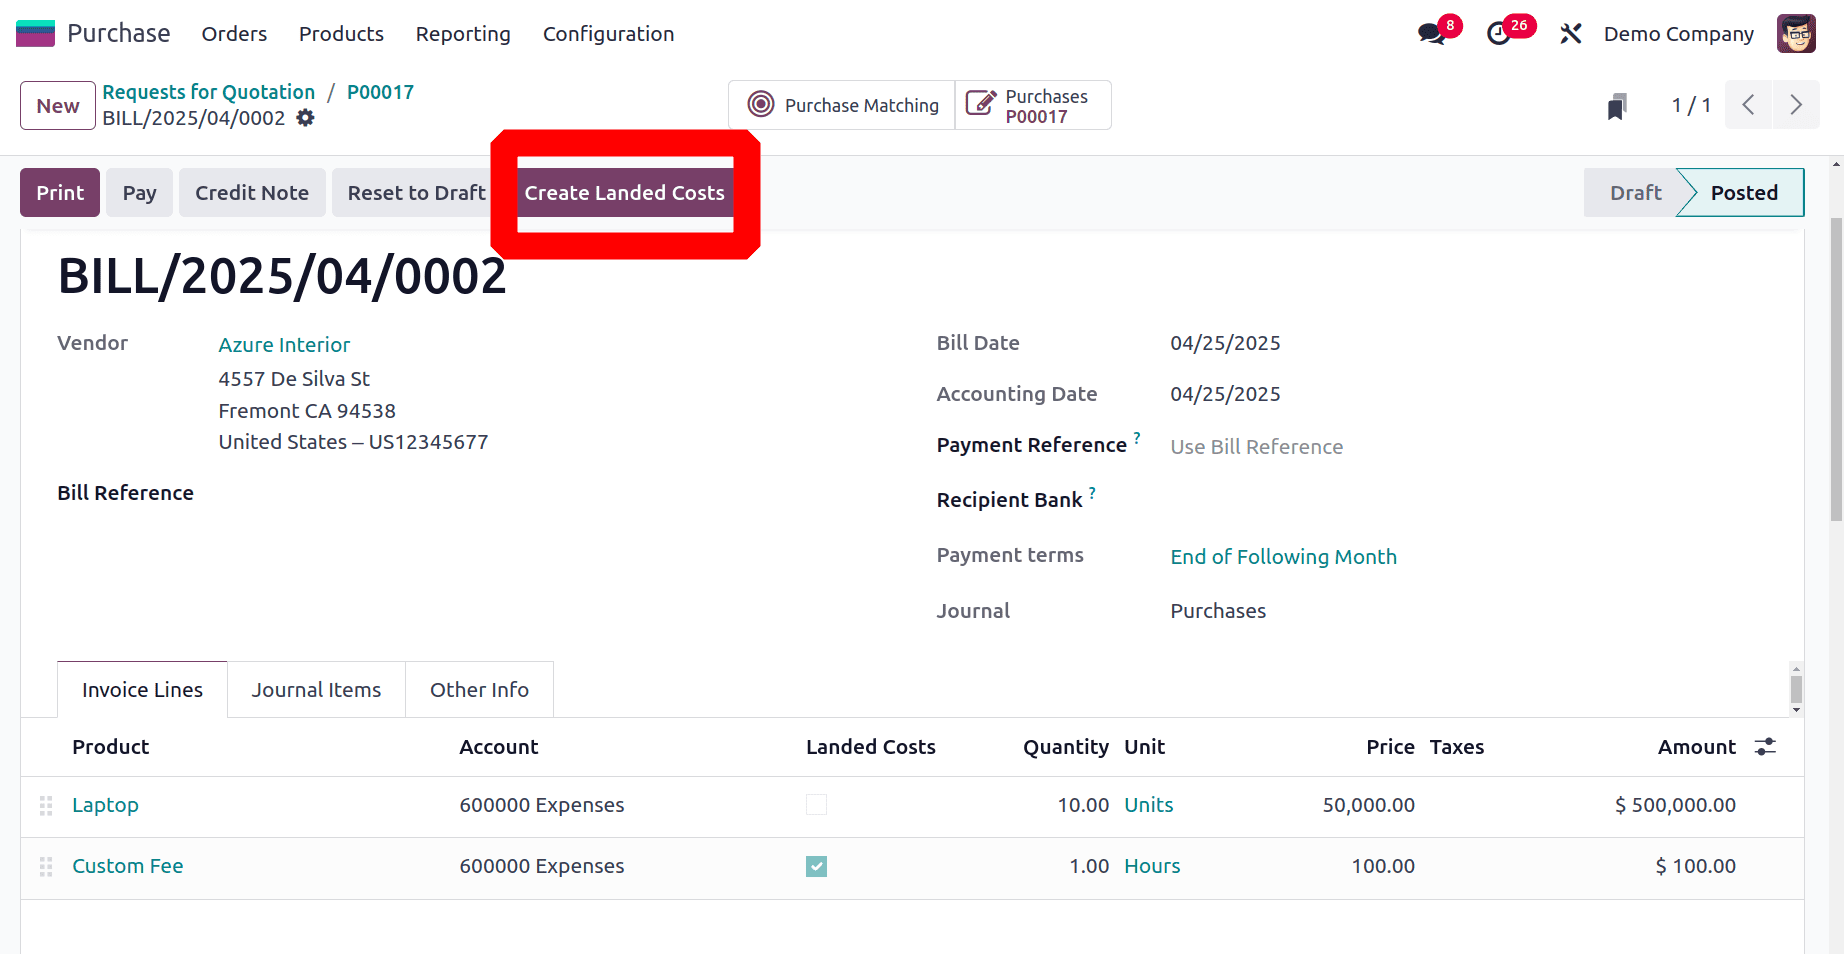
Task: Click Reset to Draft button
Action: click(416, 193)
